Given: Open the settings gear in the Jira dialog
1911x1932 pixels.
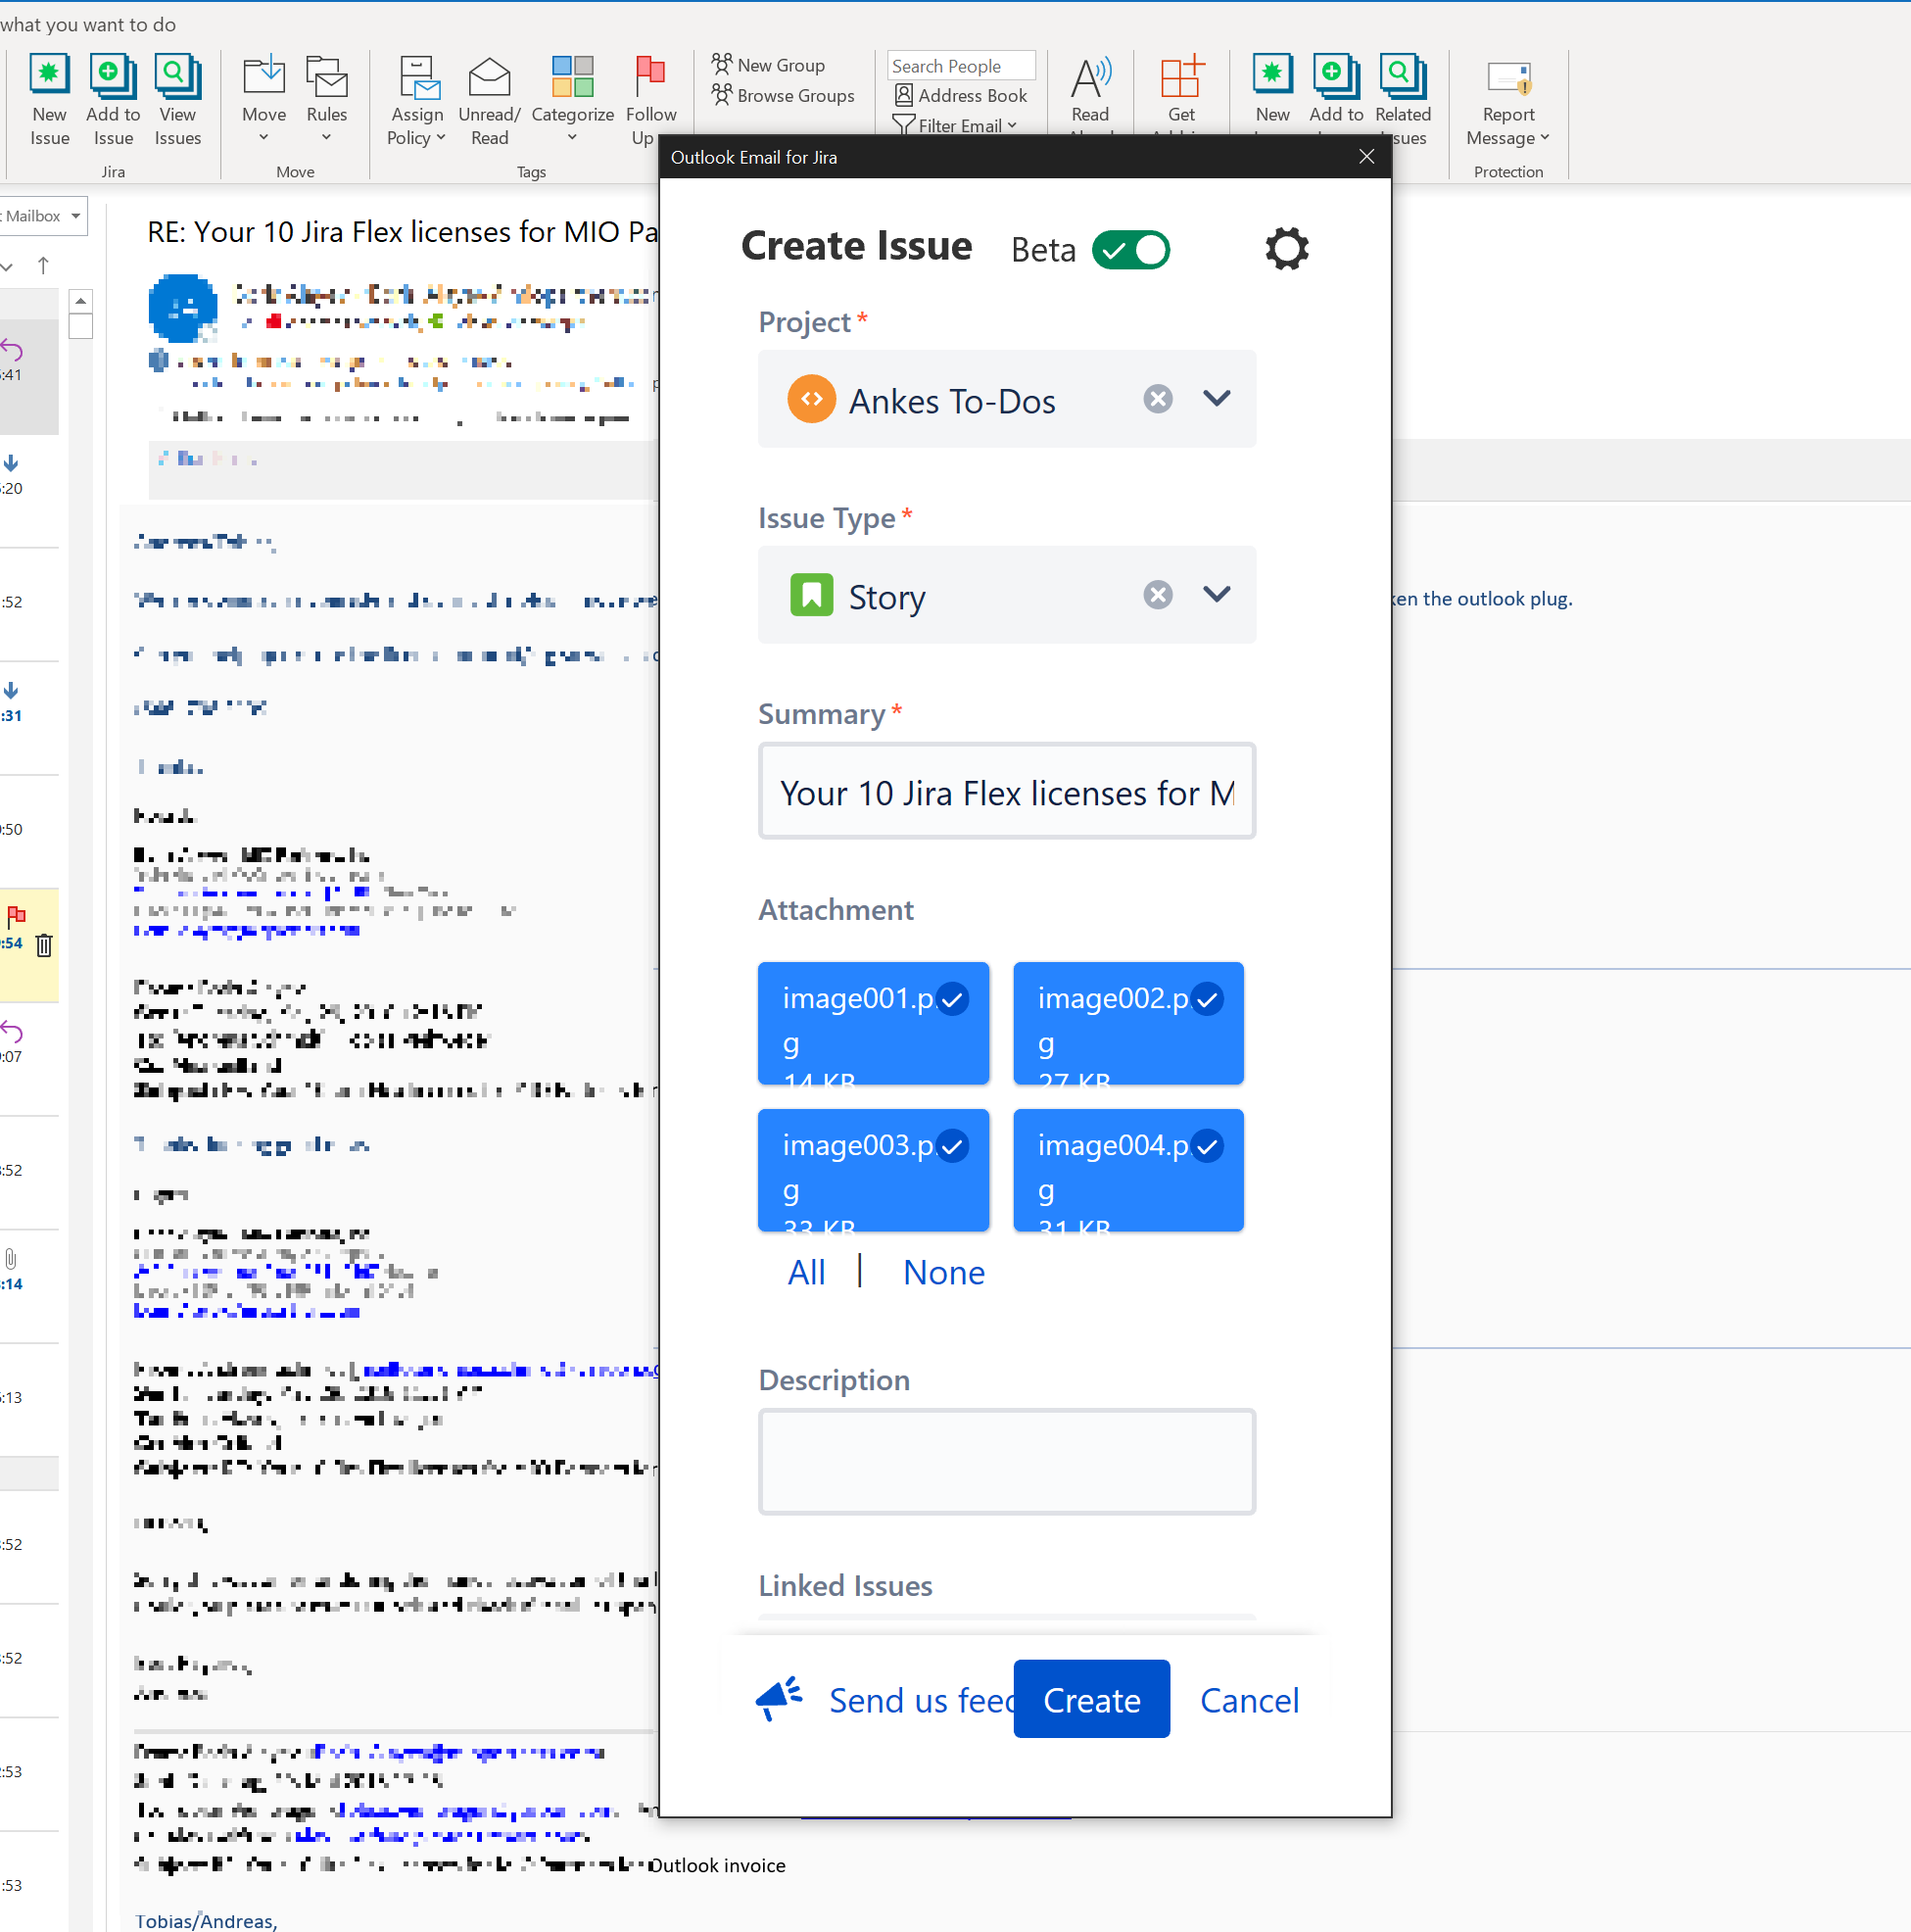Looking at the screenshot, I should point(1285,248).
